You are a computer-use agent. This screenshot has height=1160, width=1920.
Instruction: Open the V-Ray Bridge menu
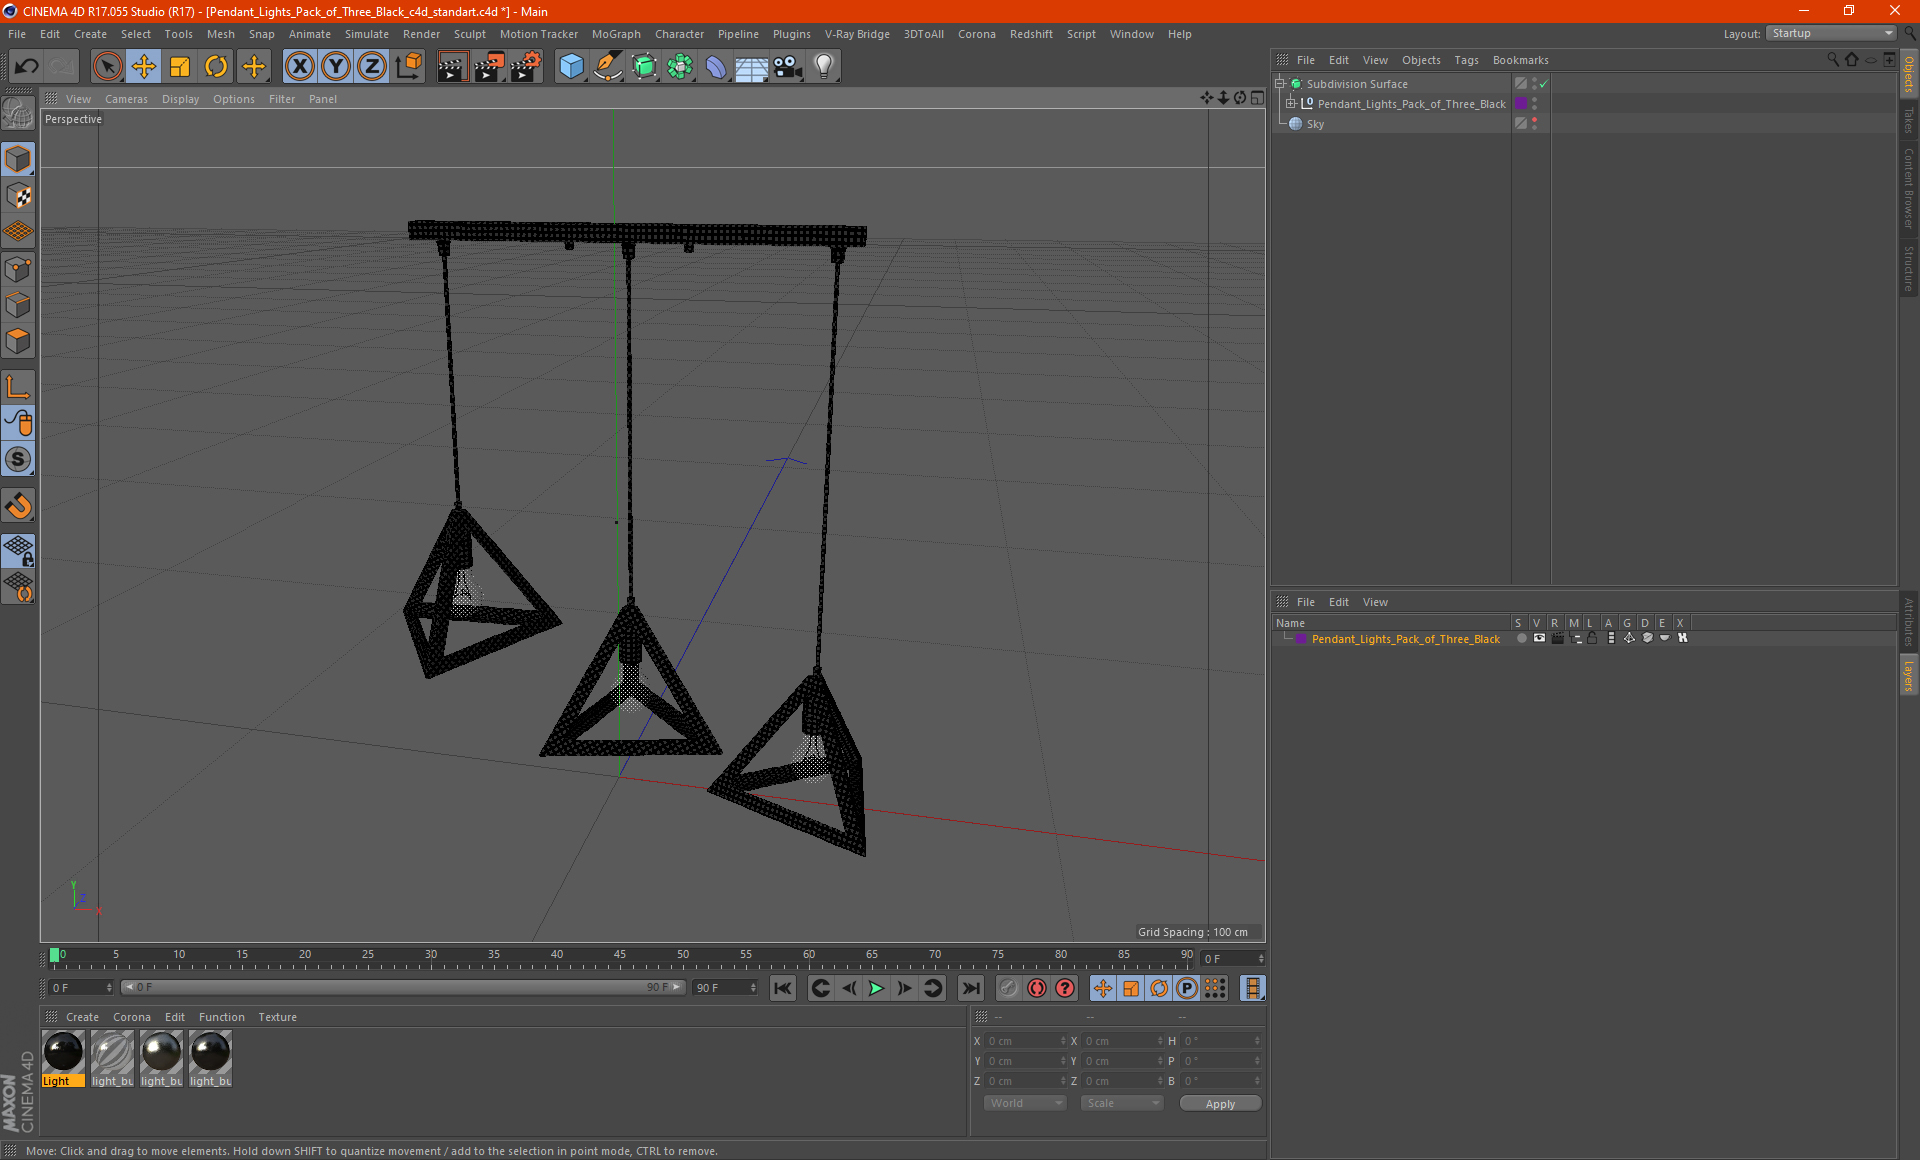(857, 34)
